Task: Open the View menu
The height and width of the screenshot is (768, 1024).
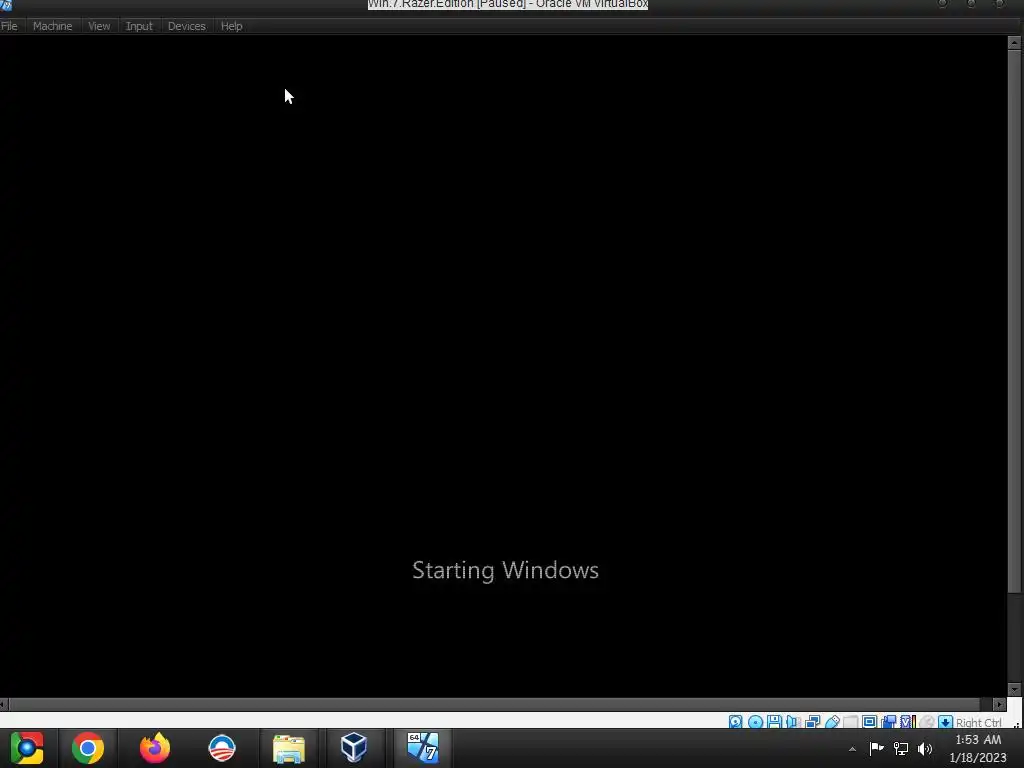Action: pos(99,26)
